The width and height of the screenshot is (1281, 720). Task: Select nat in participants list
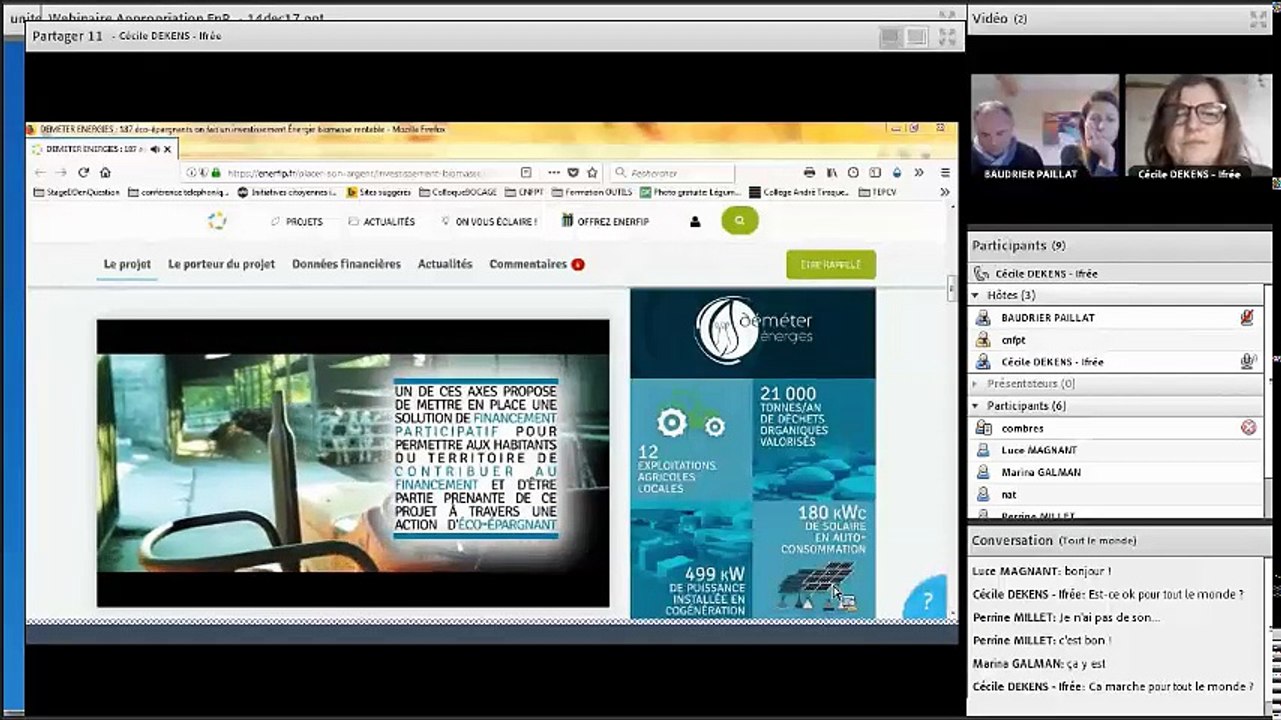1113,494
